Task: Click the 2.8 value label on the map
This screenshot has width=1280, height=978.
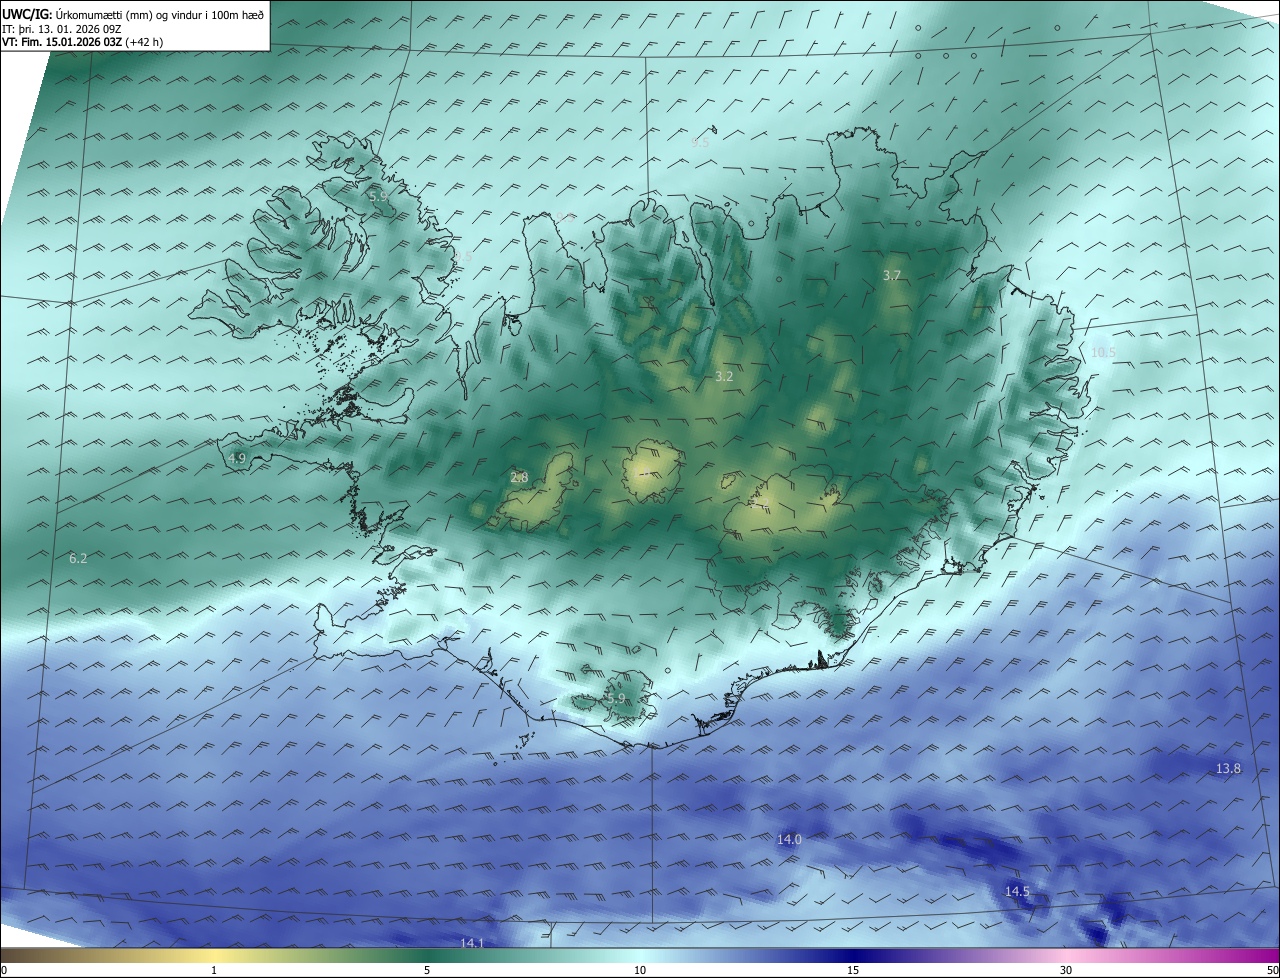Action: [519, 477]
